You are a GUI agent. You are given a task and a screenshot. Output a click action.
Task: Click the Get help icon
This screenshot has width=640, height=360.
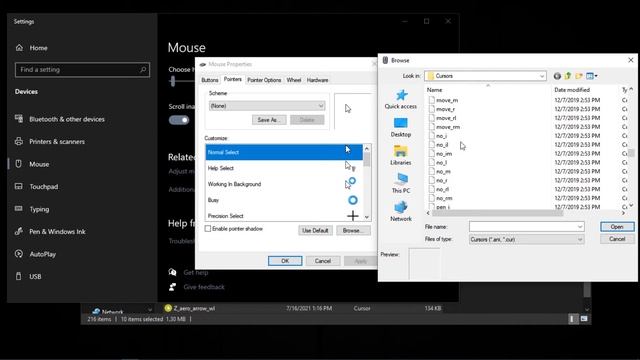tap(173, 272)
